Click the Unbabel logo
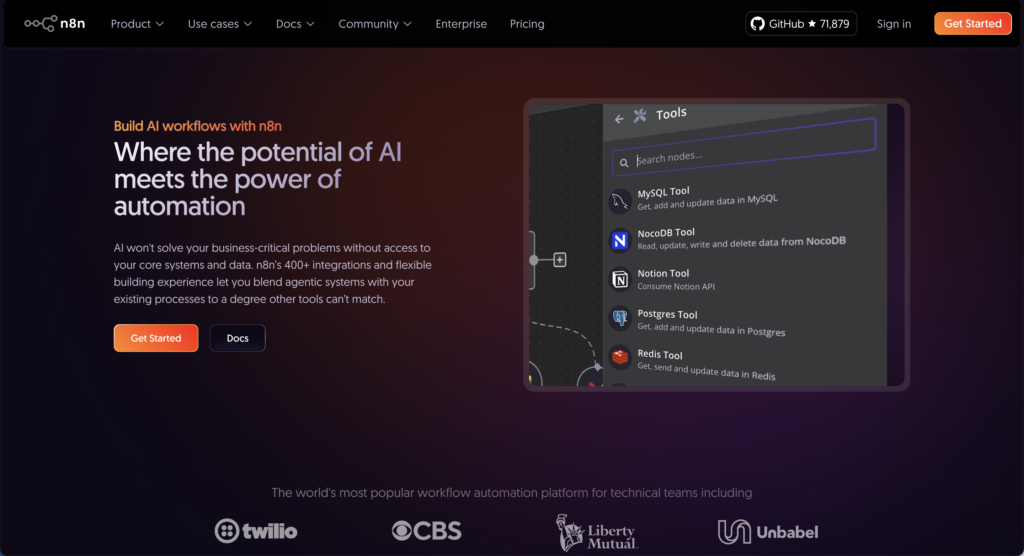Screen dimensions: 1024x556 [x=767, y=532]
